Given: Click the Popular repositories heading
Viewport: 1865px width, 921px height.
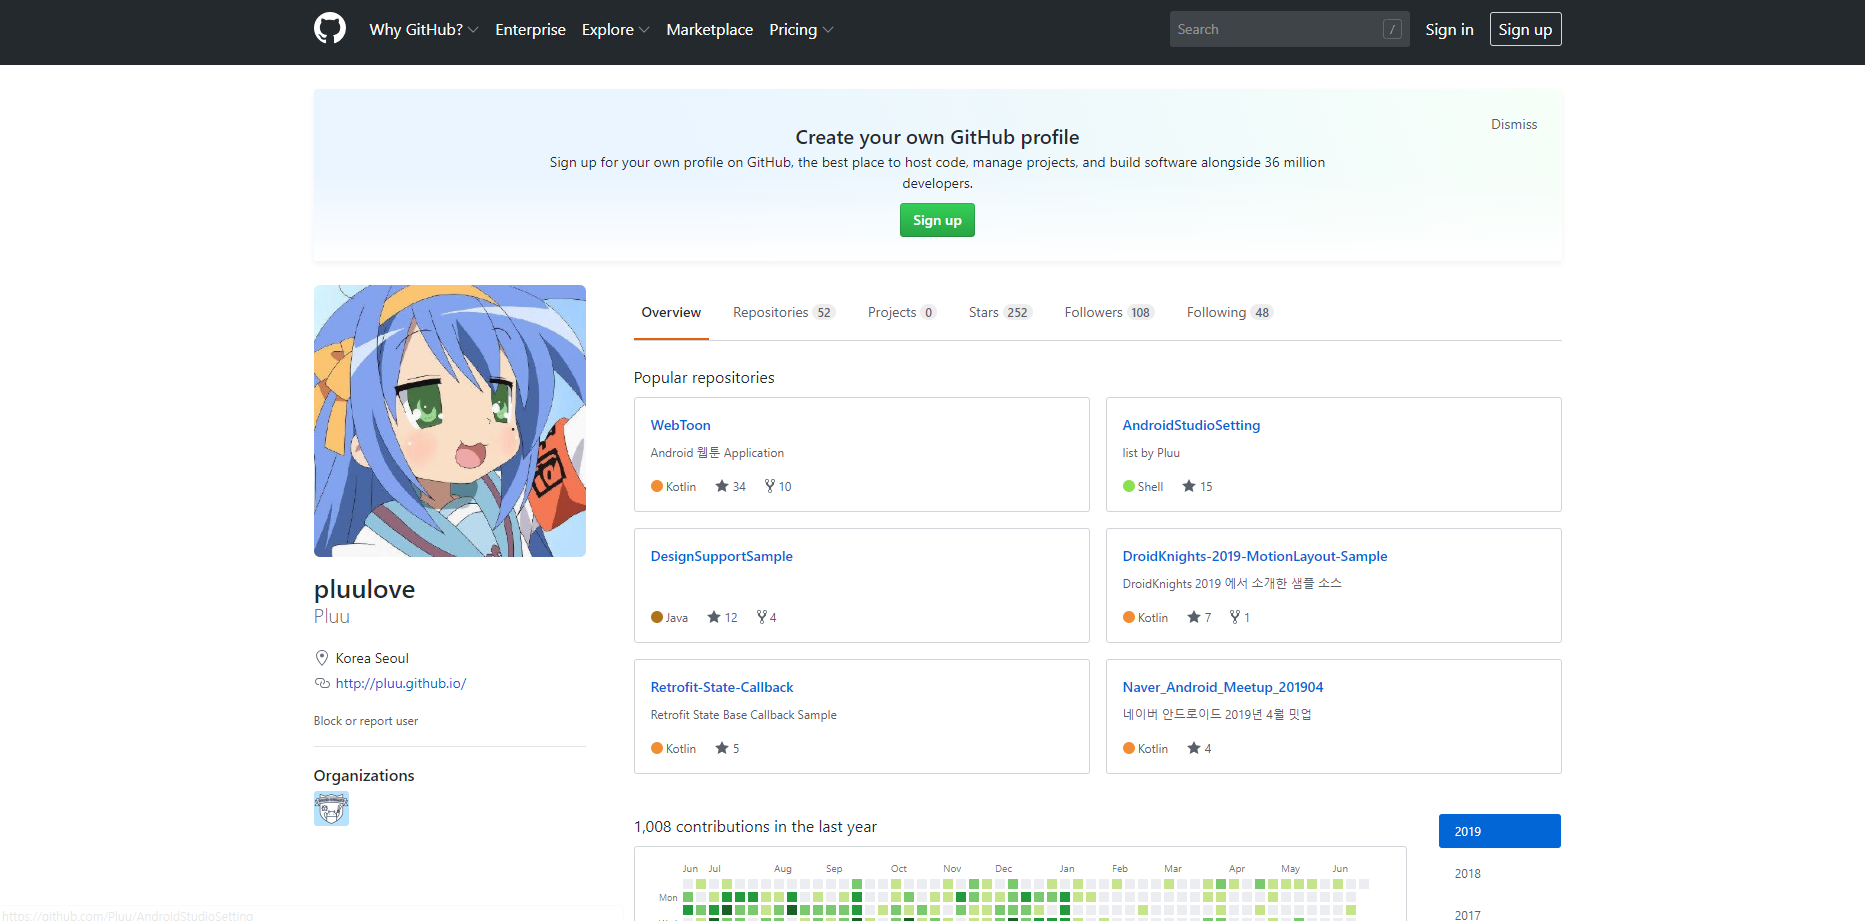Looking at the screenshot, I should tap(704, 377).
